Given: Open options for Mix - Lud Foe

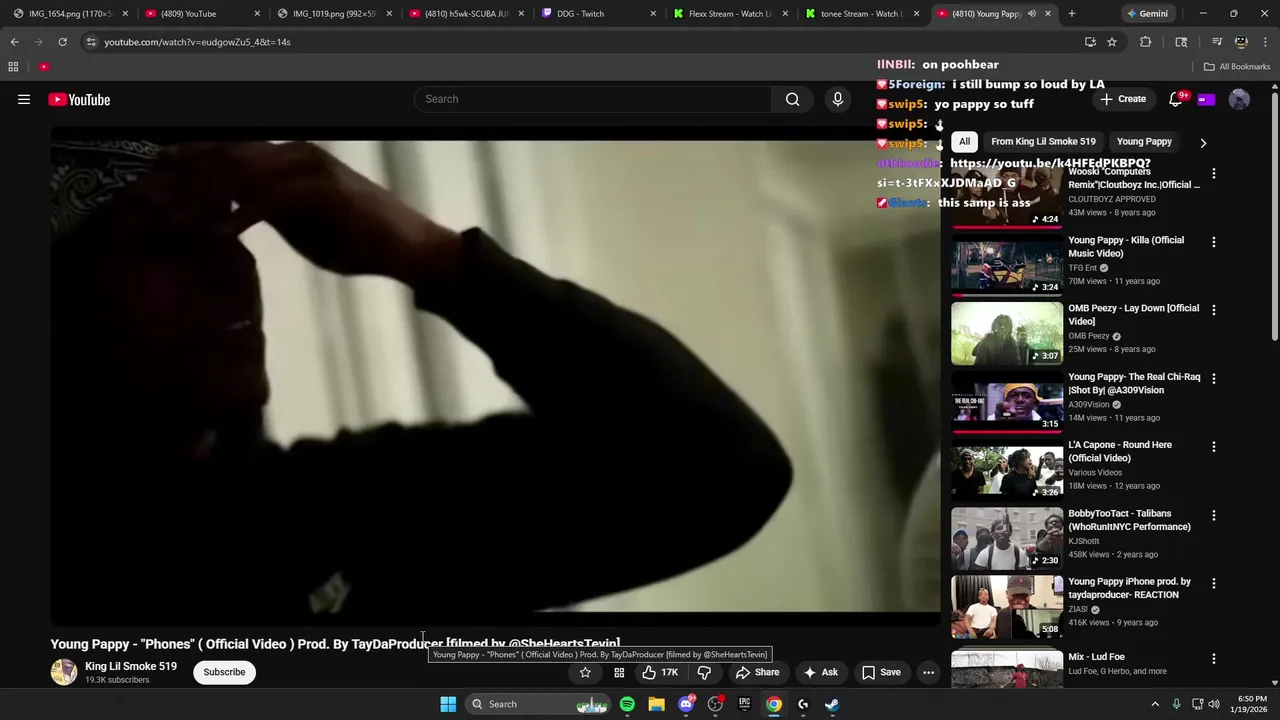Looking at the screenshot, I should tap(1214, 659).
